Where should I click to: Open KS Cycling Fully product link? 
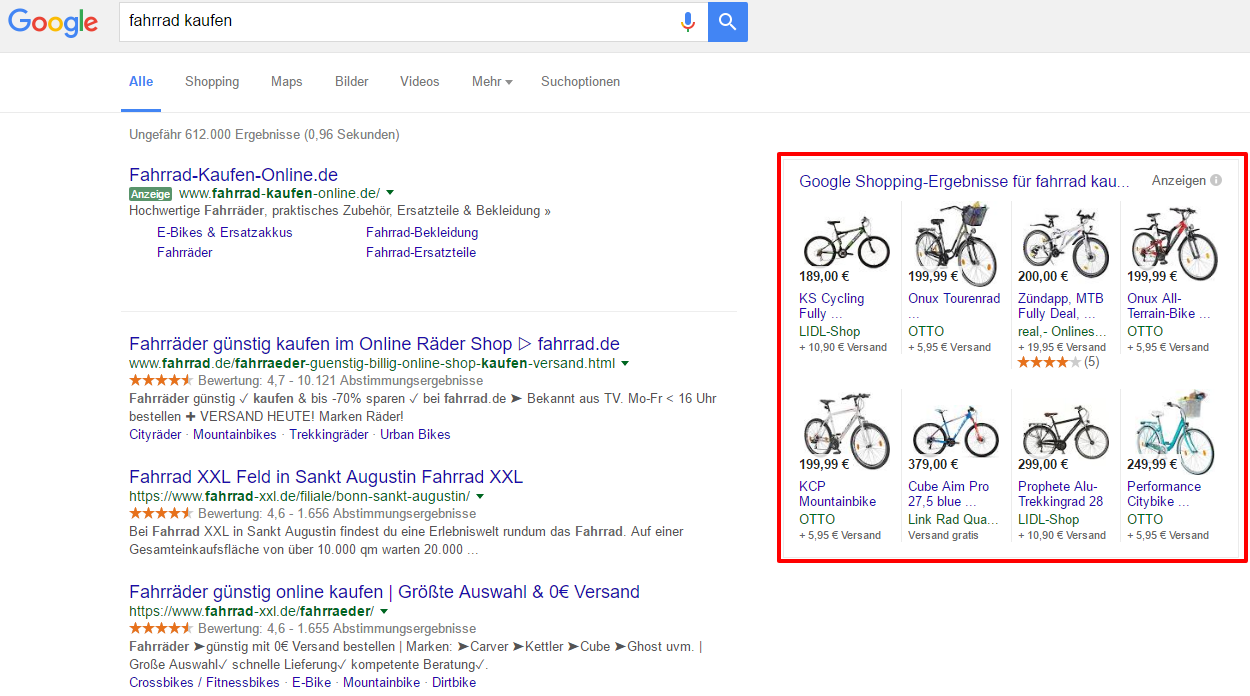[832, 306]
